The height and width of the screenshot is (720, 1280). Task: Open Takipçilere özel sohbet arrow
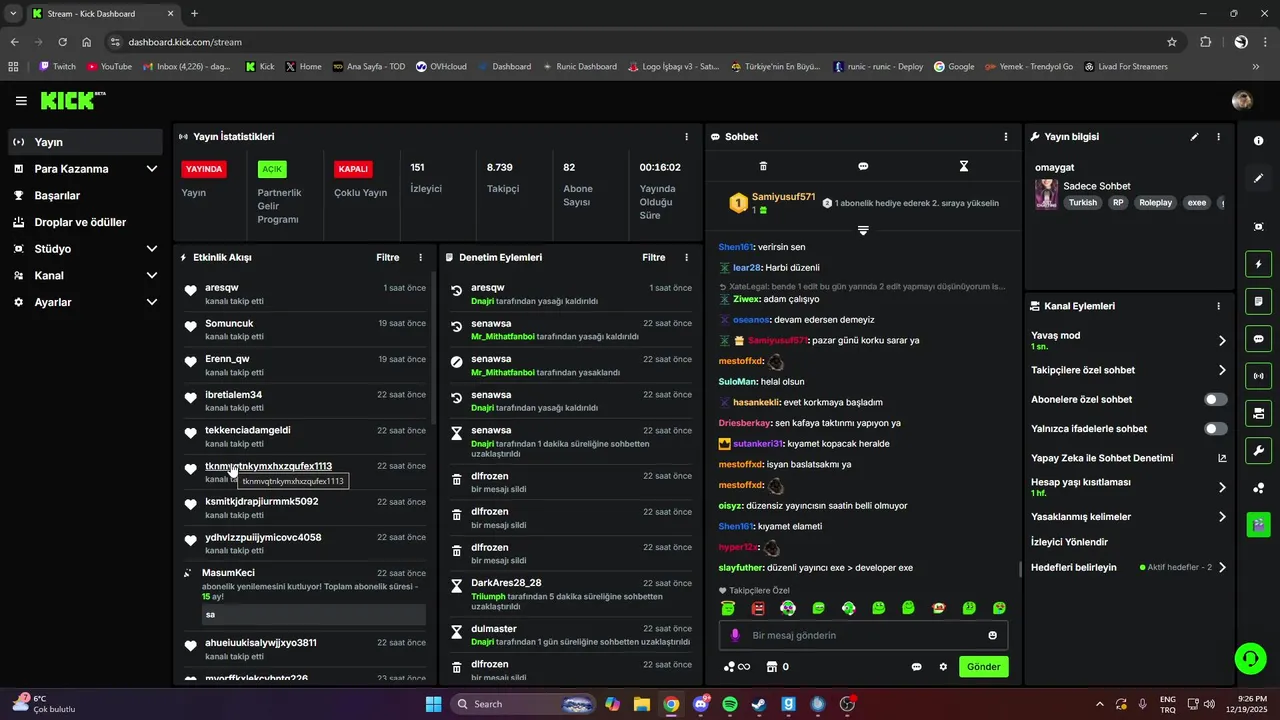click(x=1222, y=370)
